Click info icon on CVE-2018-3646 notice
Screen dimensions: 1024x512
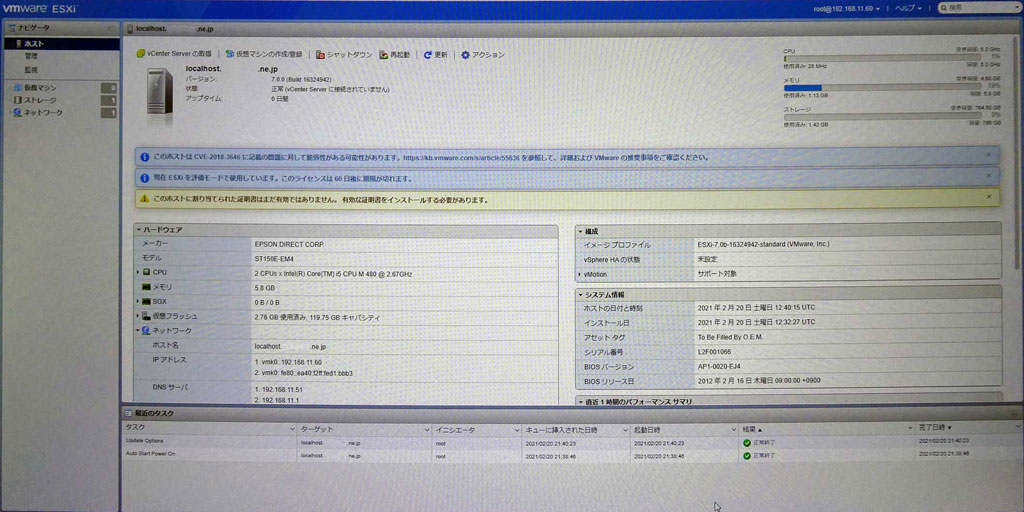144,157
